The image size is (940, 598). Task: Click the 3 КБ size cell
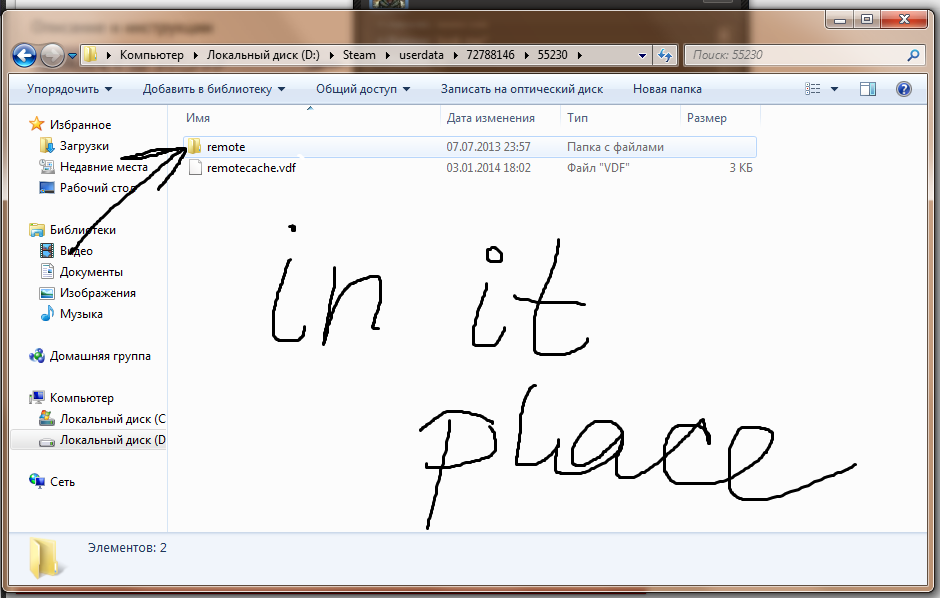[740, 168]
